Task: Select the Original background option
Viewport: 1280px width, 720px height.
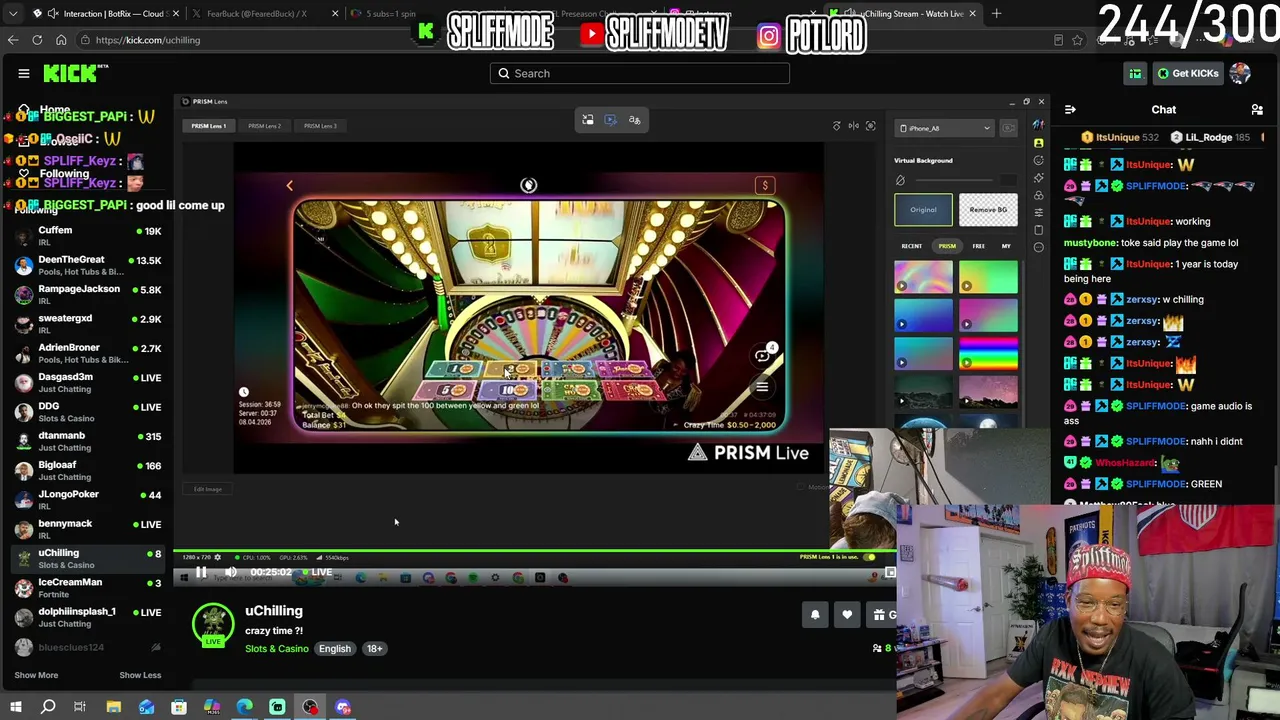Action: tap(923, 210)
